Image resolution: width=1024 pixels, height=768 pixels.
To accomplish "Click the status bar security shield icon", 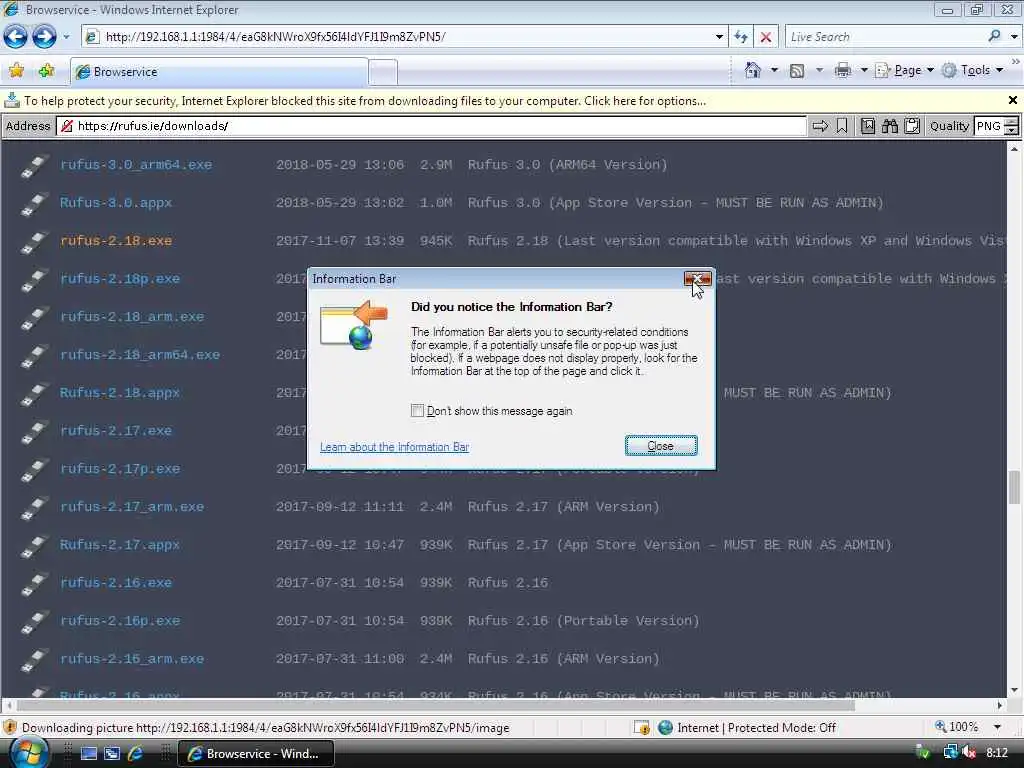I will coord(10,727).
